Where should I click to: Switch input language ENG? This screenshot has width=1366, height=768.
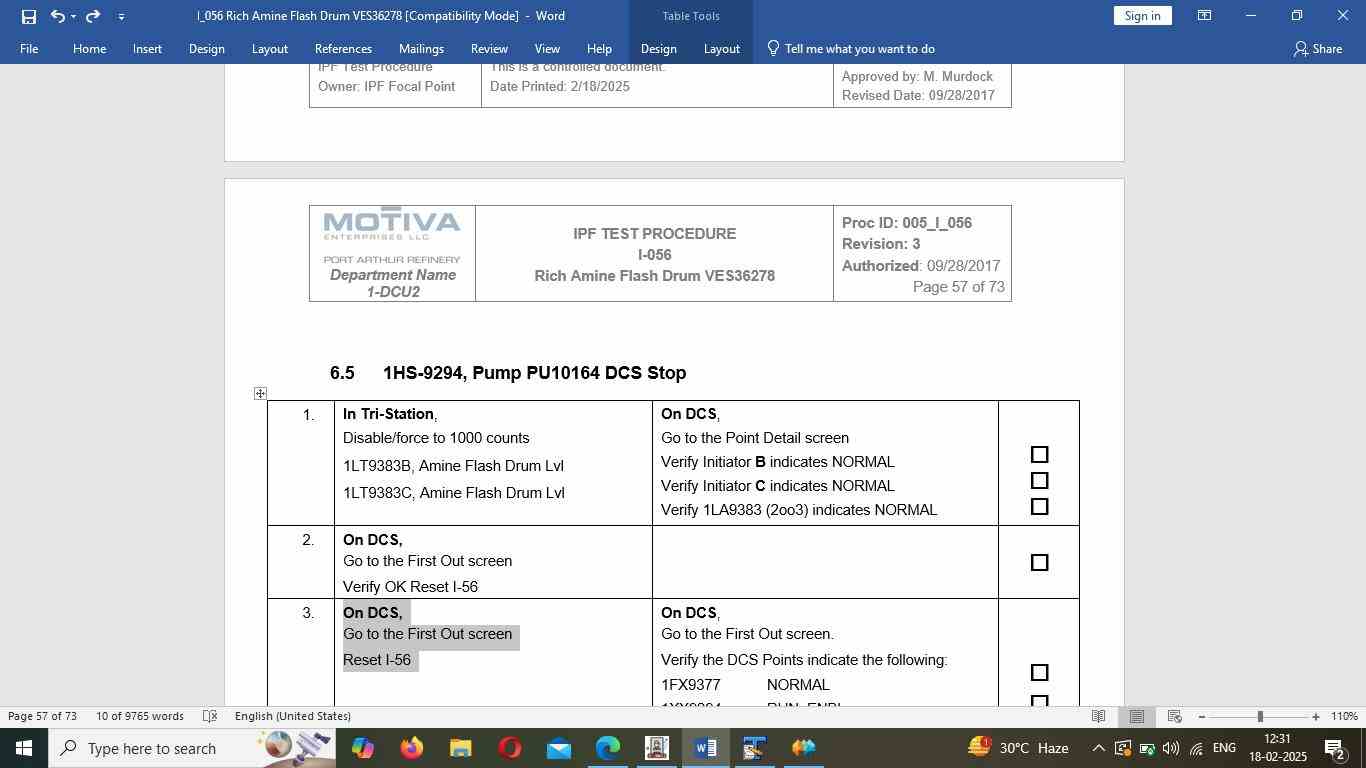[x=1224, y=748]
